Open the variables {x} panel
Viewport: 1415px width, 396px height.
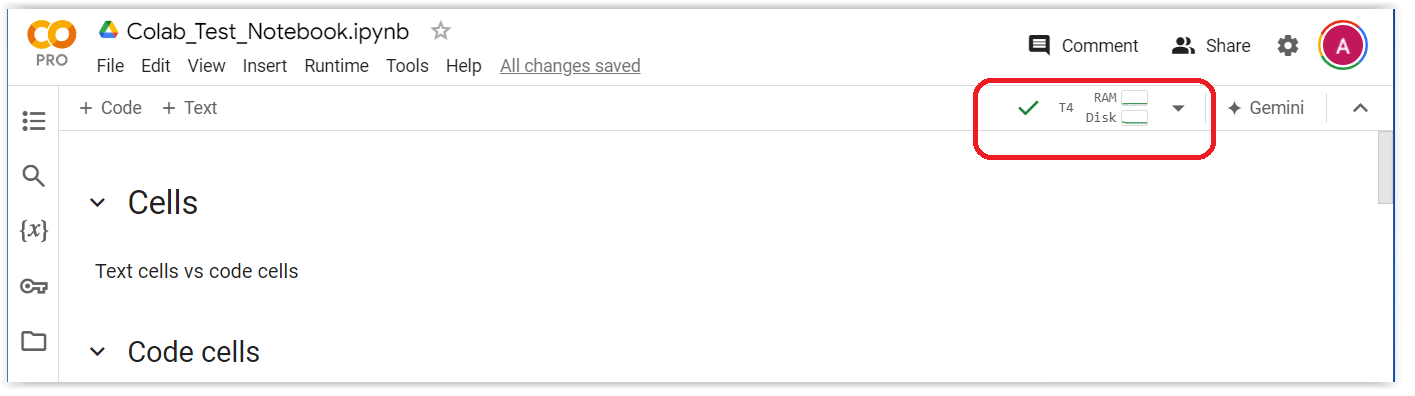coord(34,230)
